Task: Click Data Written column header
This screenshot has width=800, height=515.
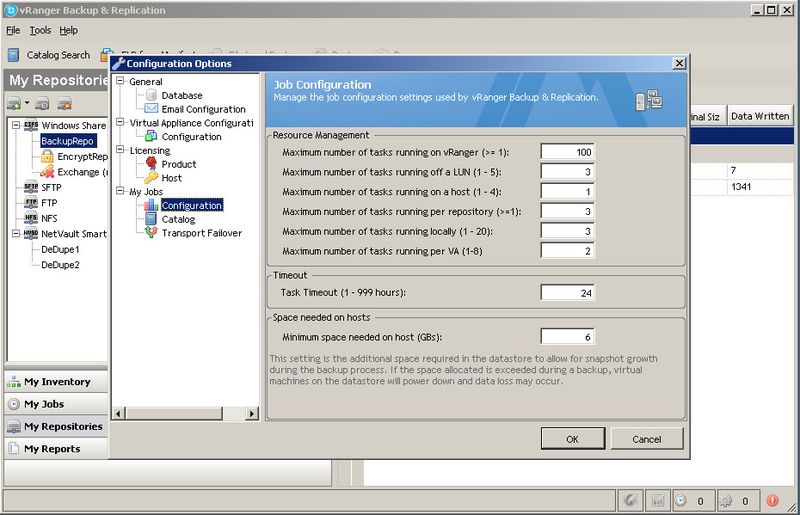Action: pyautogui.click(x=760, y=116)
